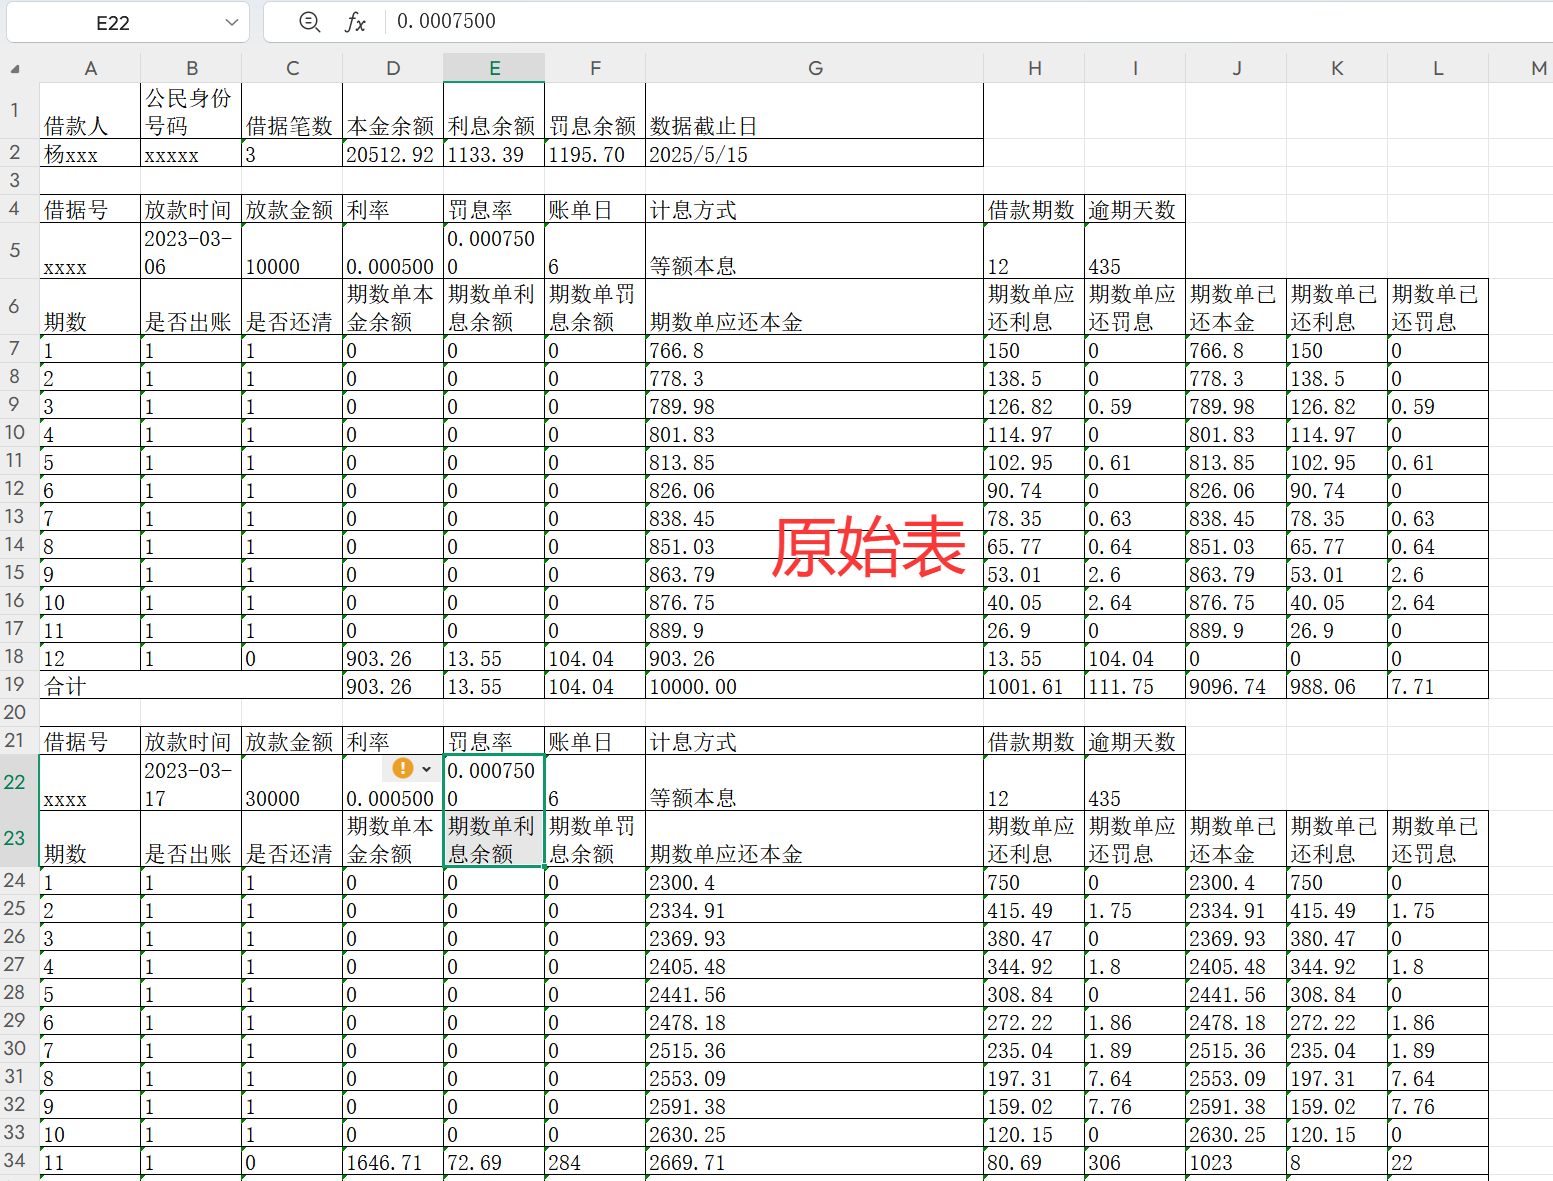Screen dimensions: 1553x1181
Task: Select row 22 header
Action: coord(15,782)
